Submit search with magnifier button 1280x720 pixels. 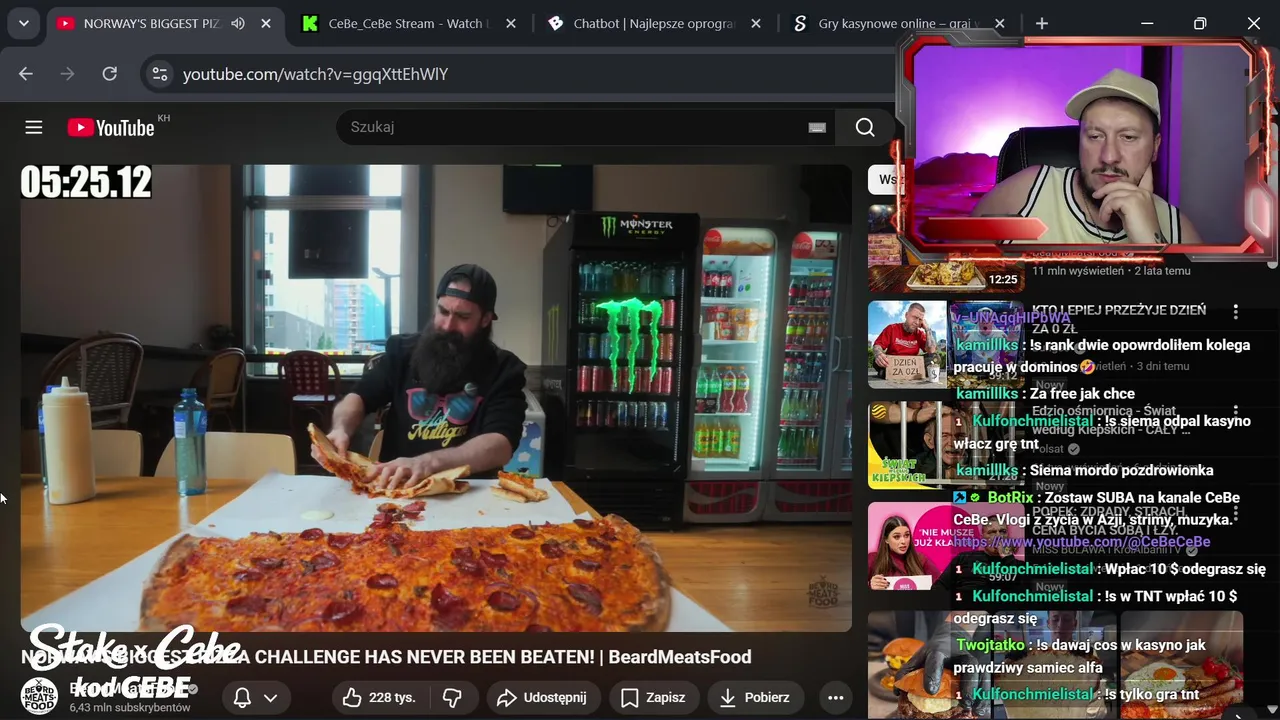(865, 127)
